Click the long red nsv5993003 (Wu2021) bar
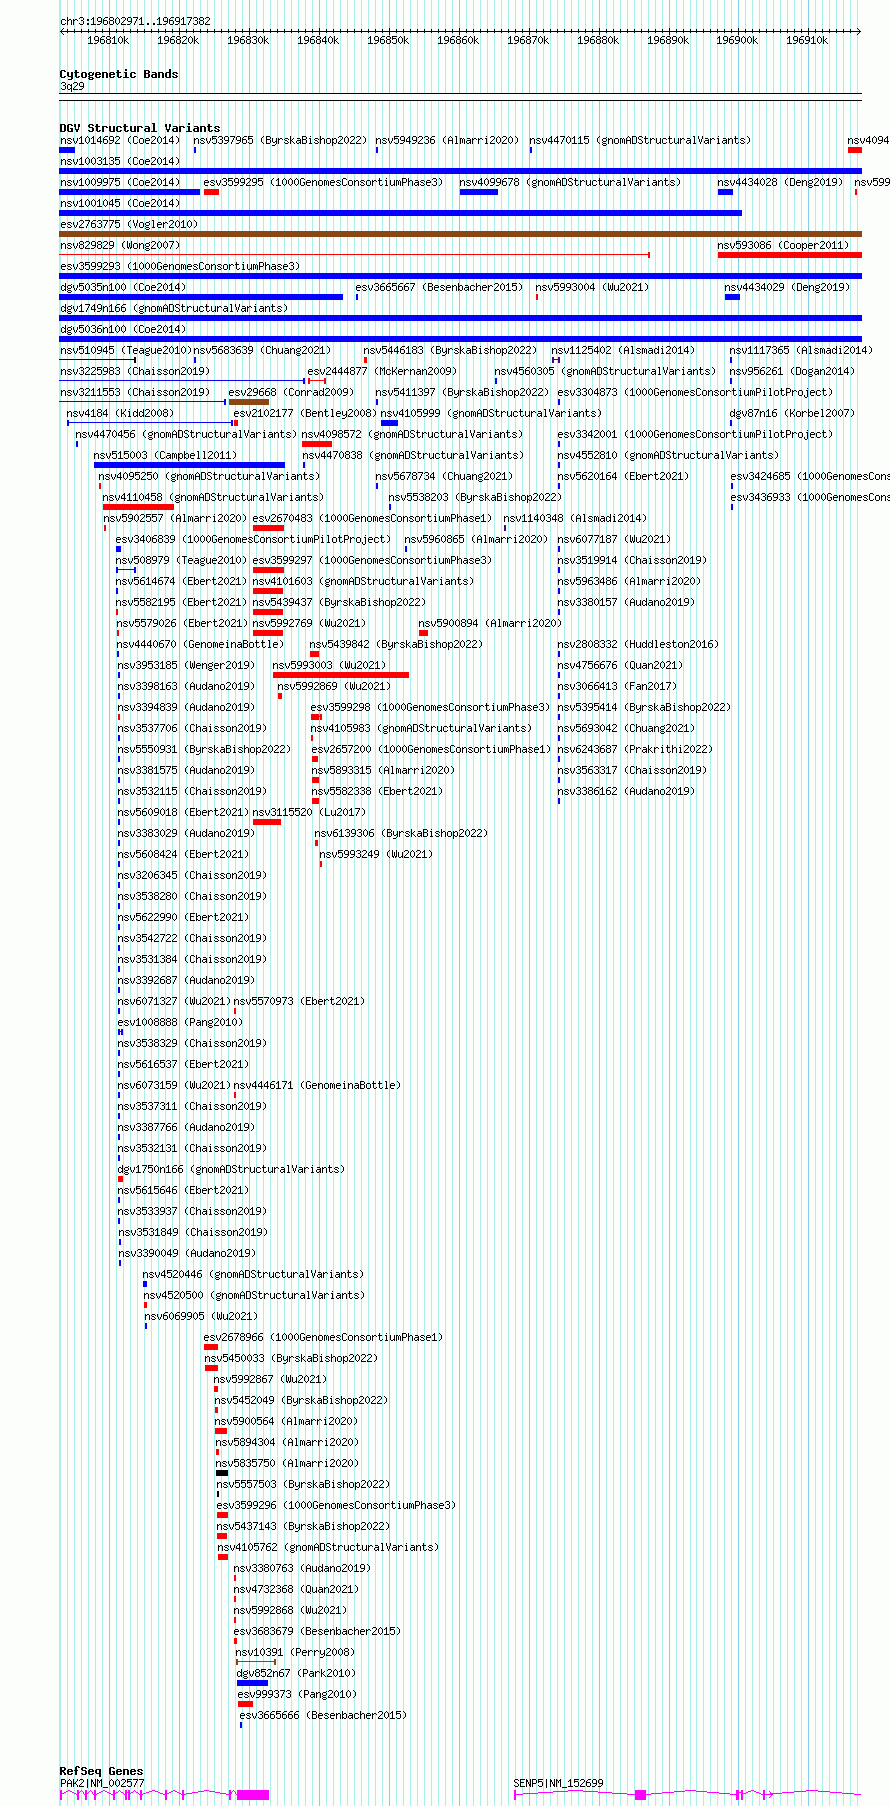890x1806 pixels. pyautogui.click(x=341, y=675)
